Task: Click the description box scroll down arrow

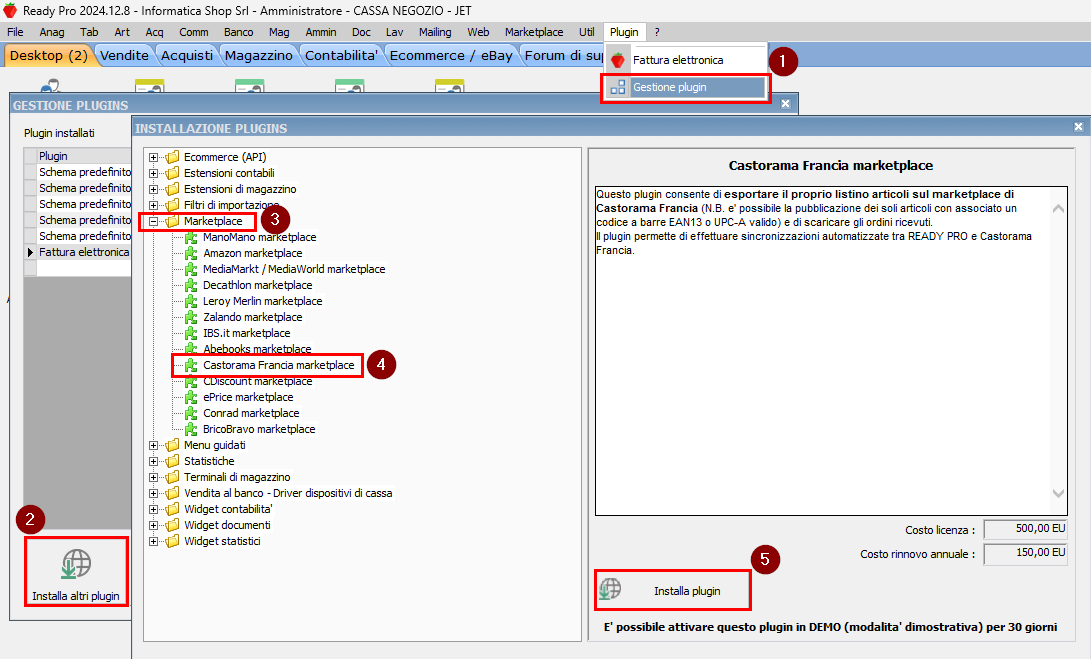Action: (x=1058, y=493)
